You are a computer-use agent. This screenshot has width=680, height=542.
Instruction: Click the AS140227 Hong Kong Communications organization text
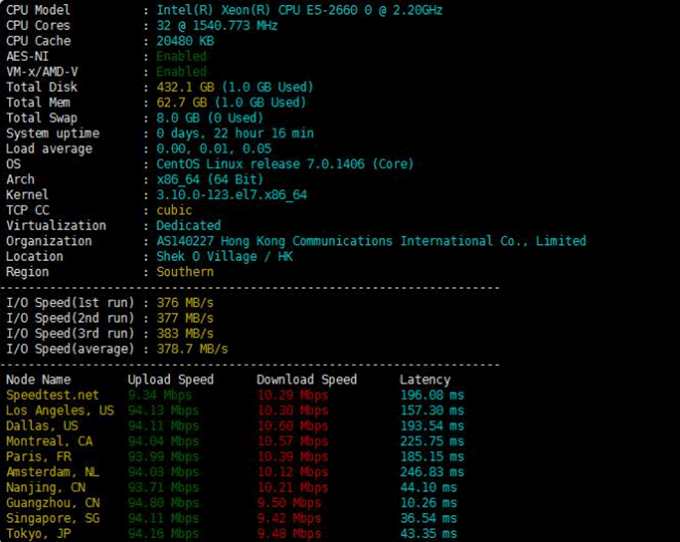[371, 241]
